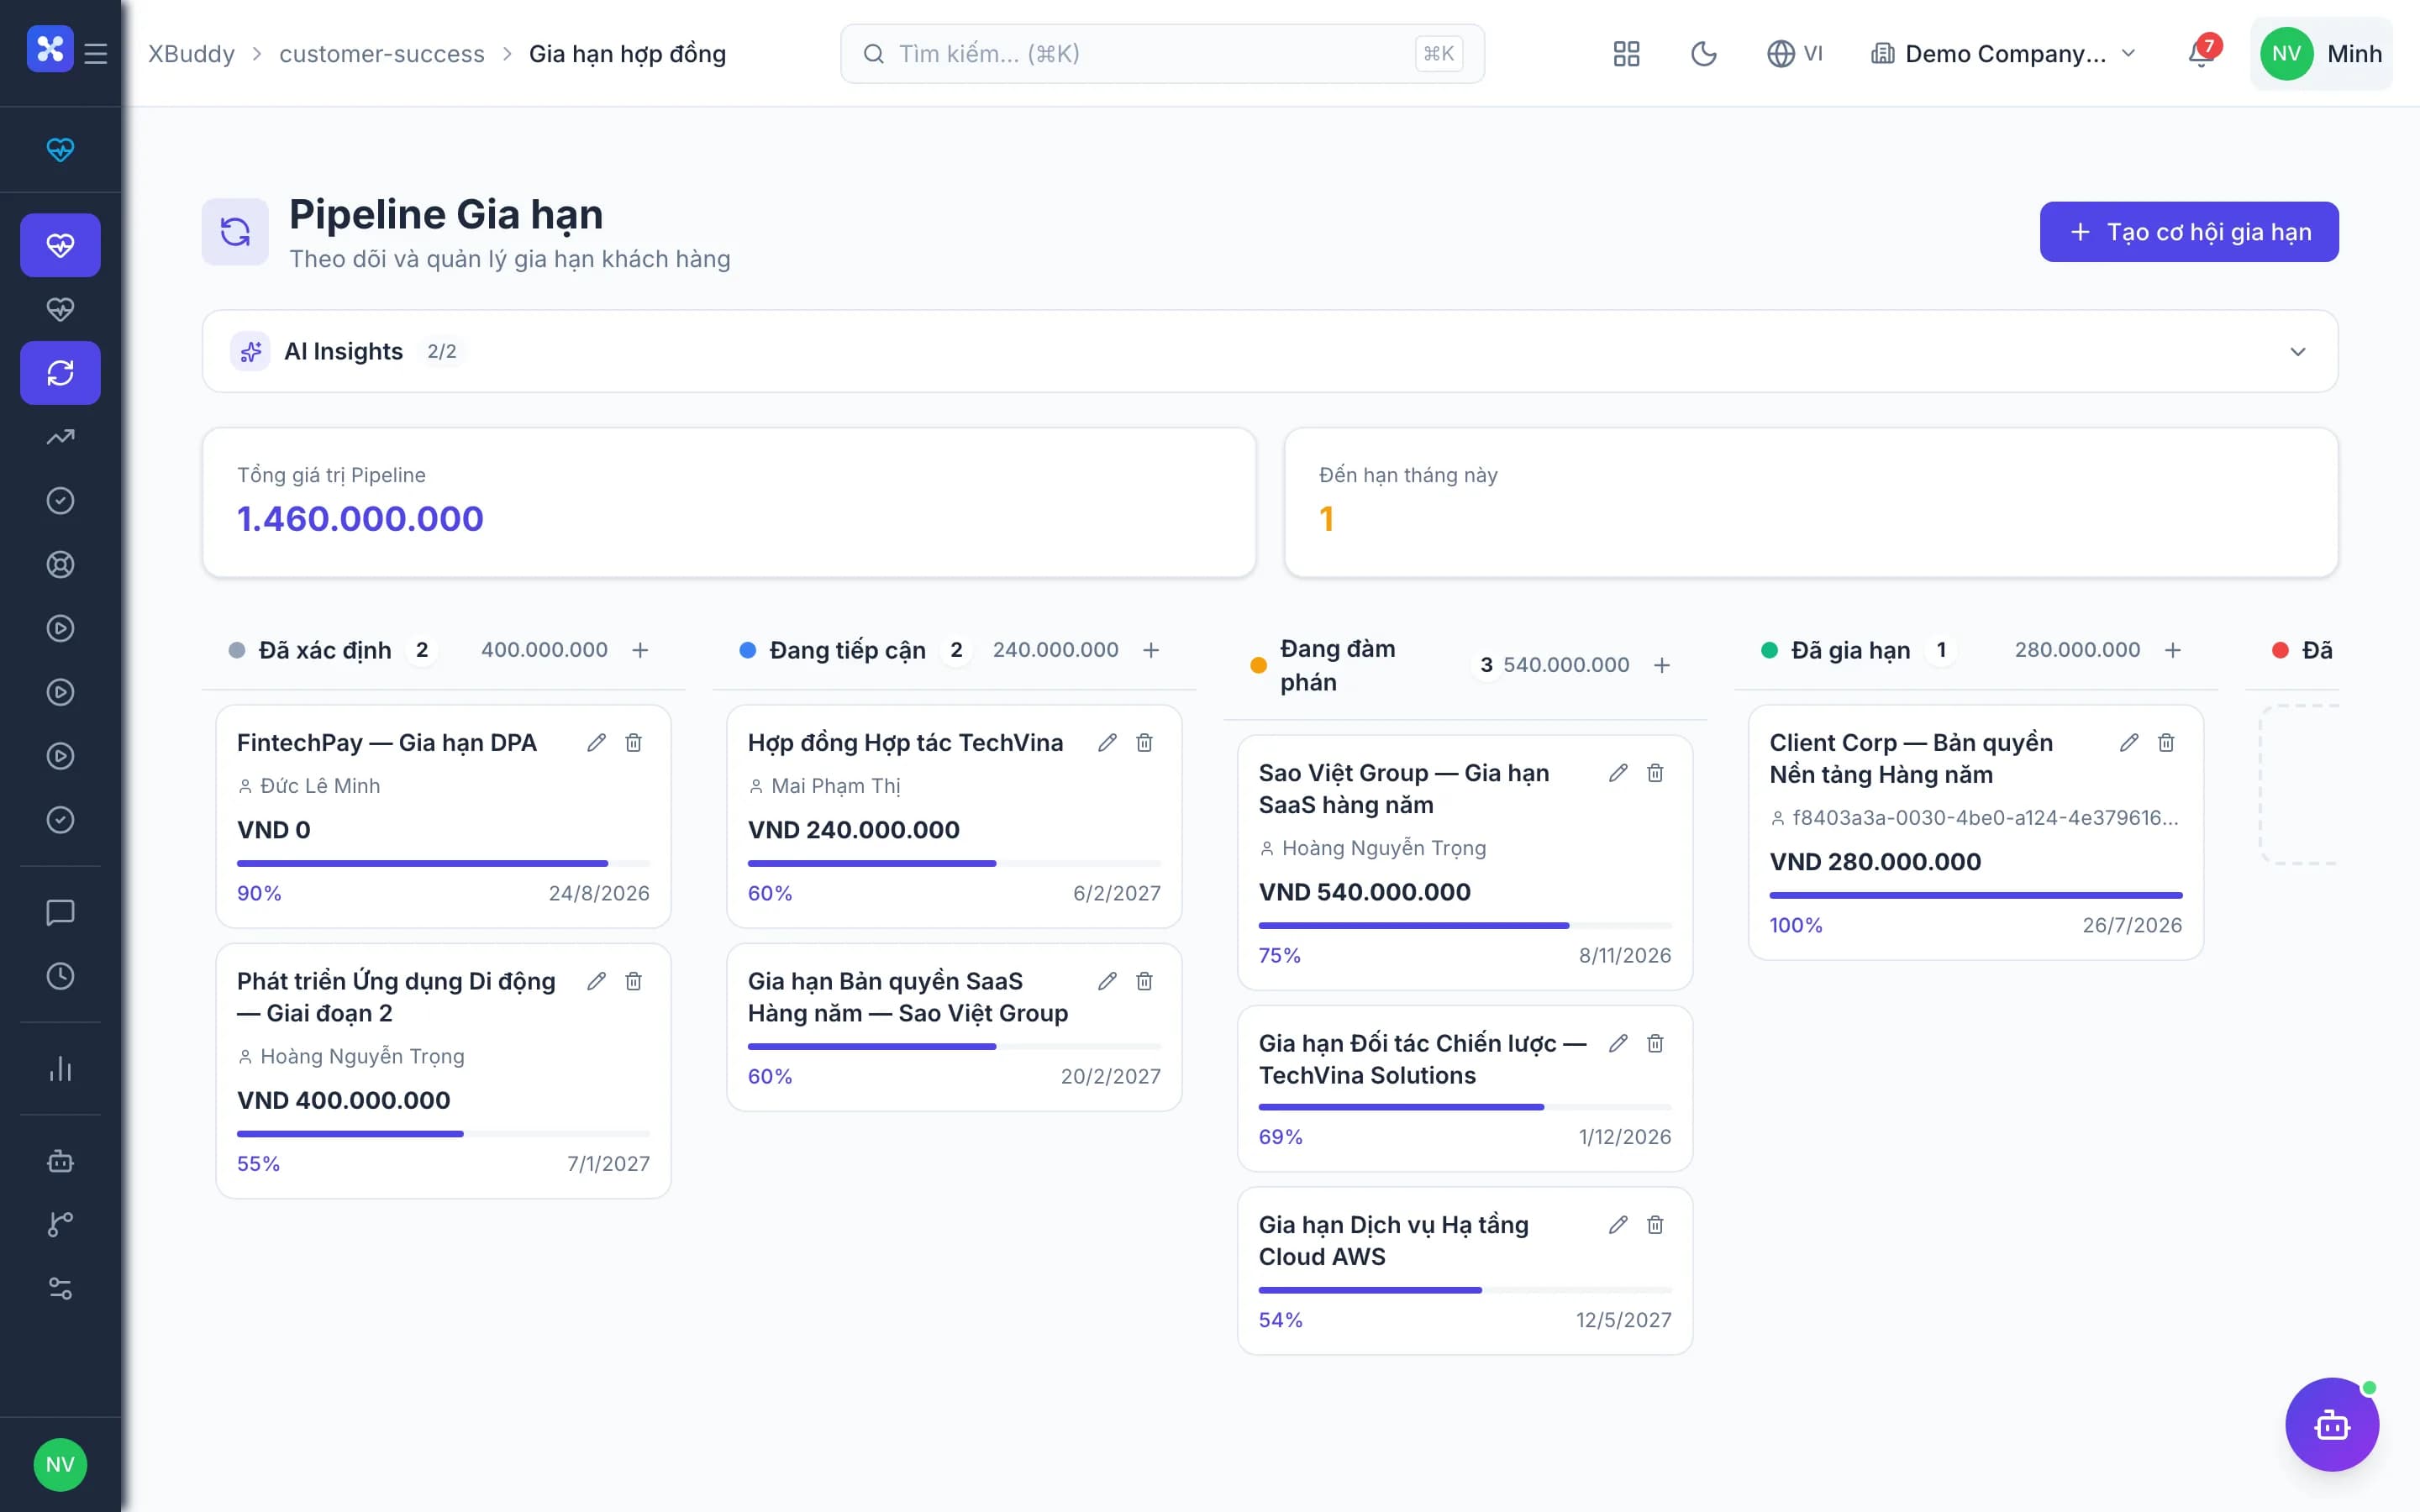Open the chat bubble sidebar item

(x=60, y=912)
